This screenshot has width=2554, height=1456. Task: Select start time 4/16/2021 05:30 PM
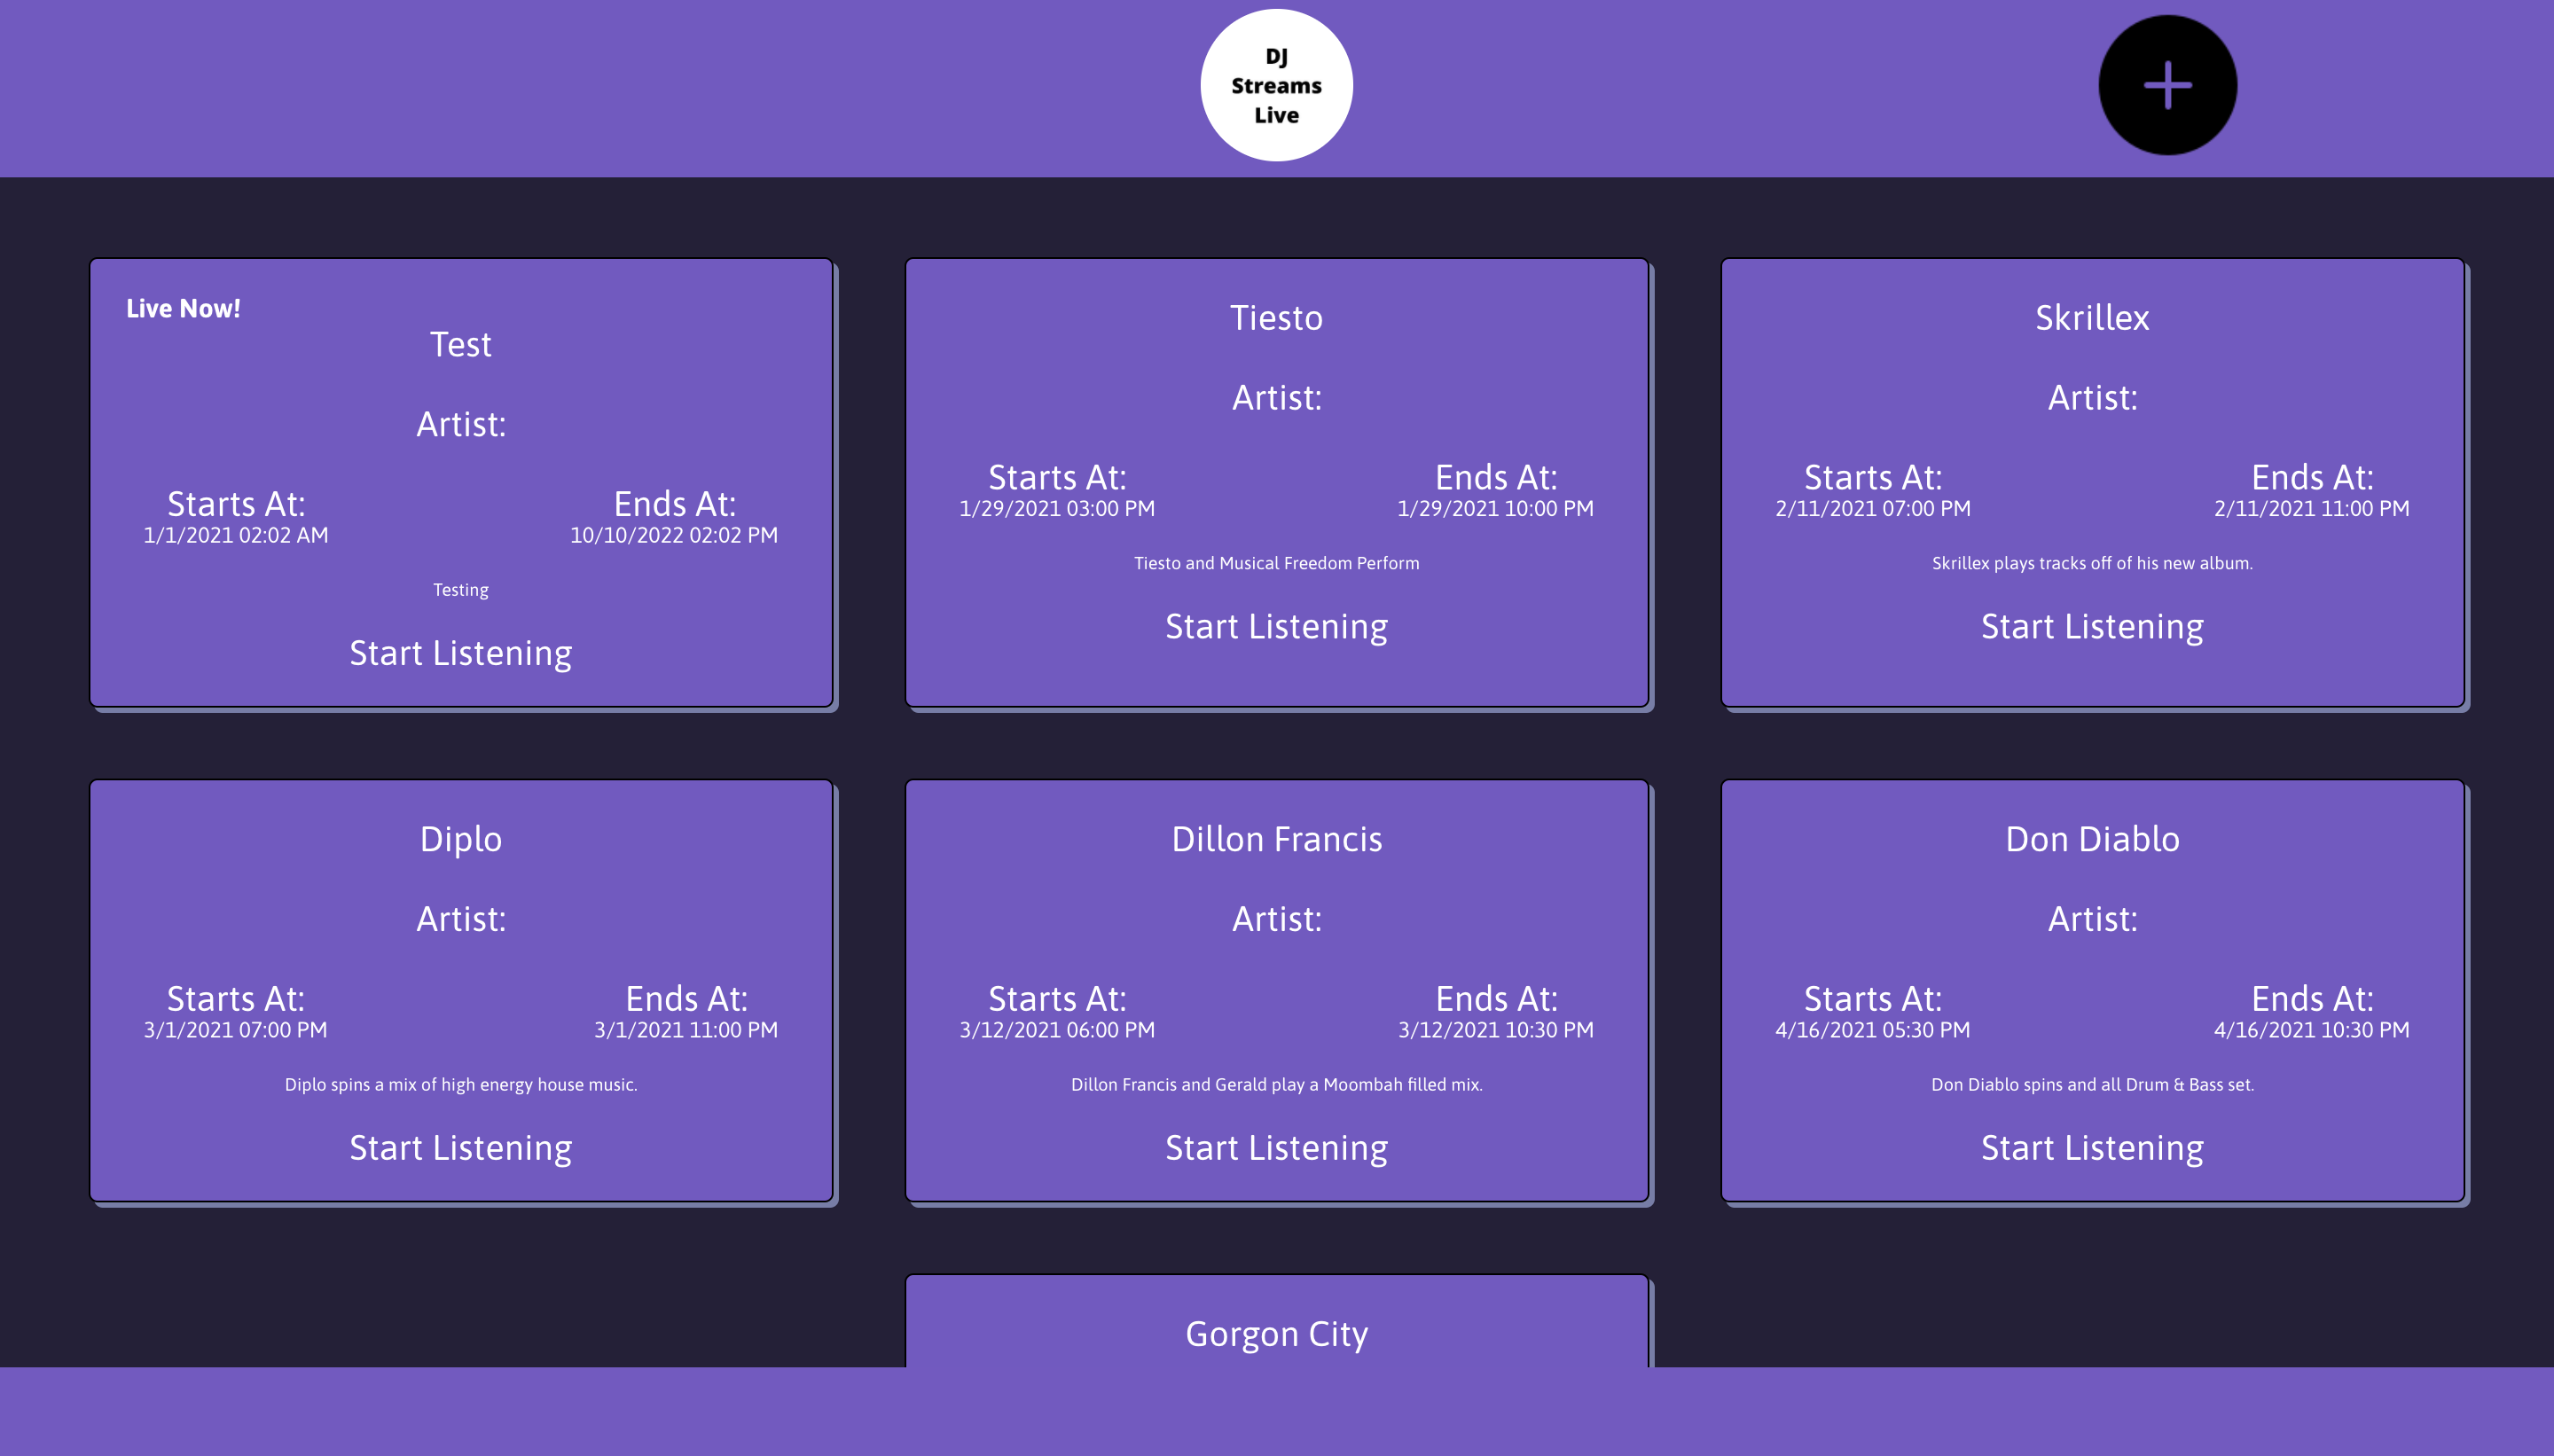coord(1873,1030)
